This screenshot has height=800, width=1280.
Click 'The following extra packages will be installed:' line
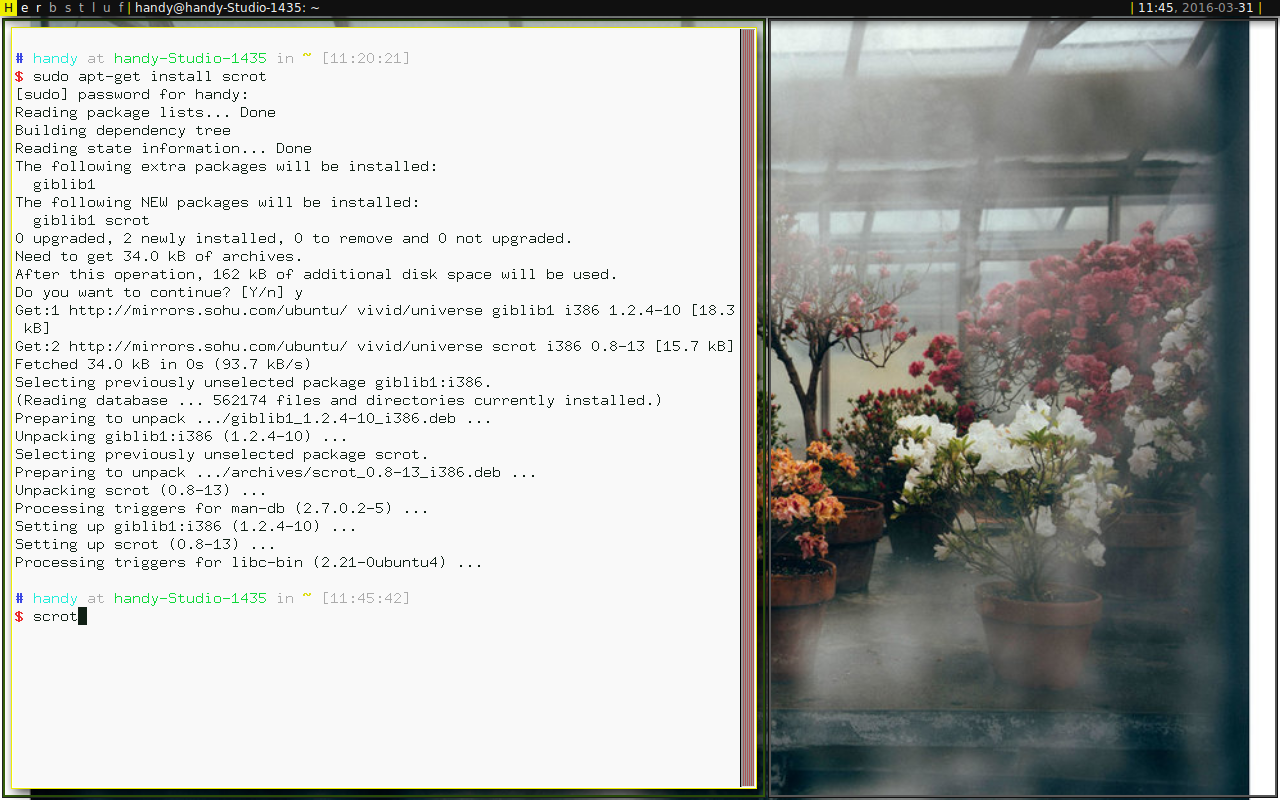click(226, 167)
